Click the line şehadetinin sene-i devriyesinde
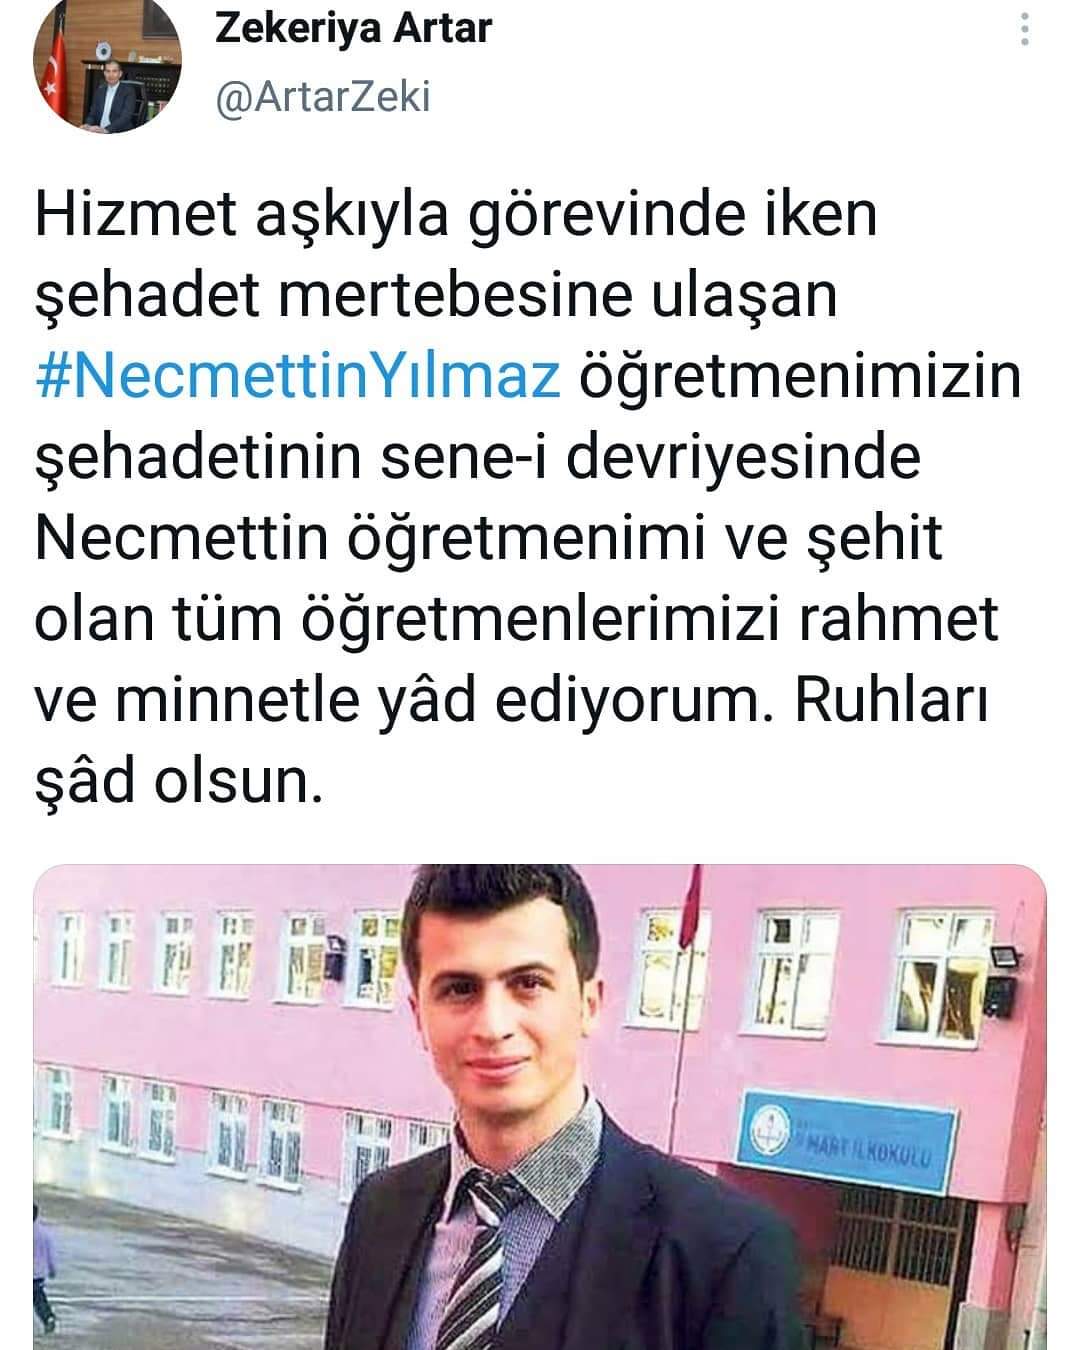1080x1350 pixels. coord(477,458)
